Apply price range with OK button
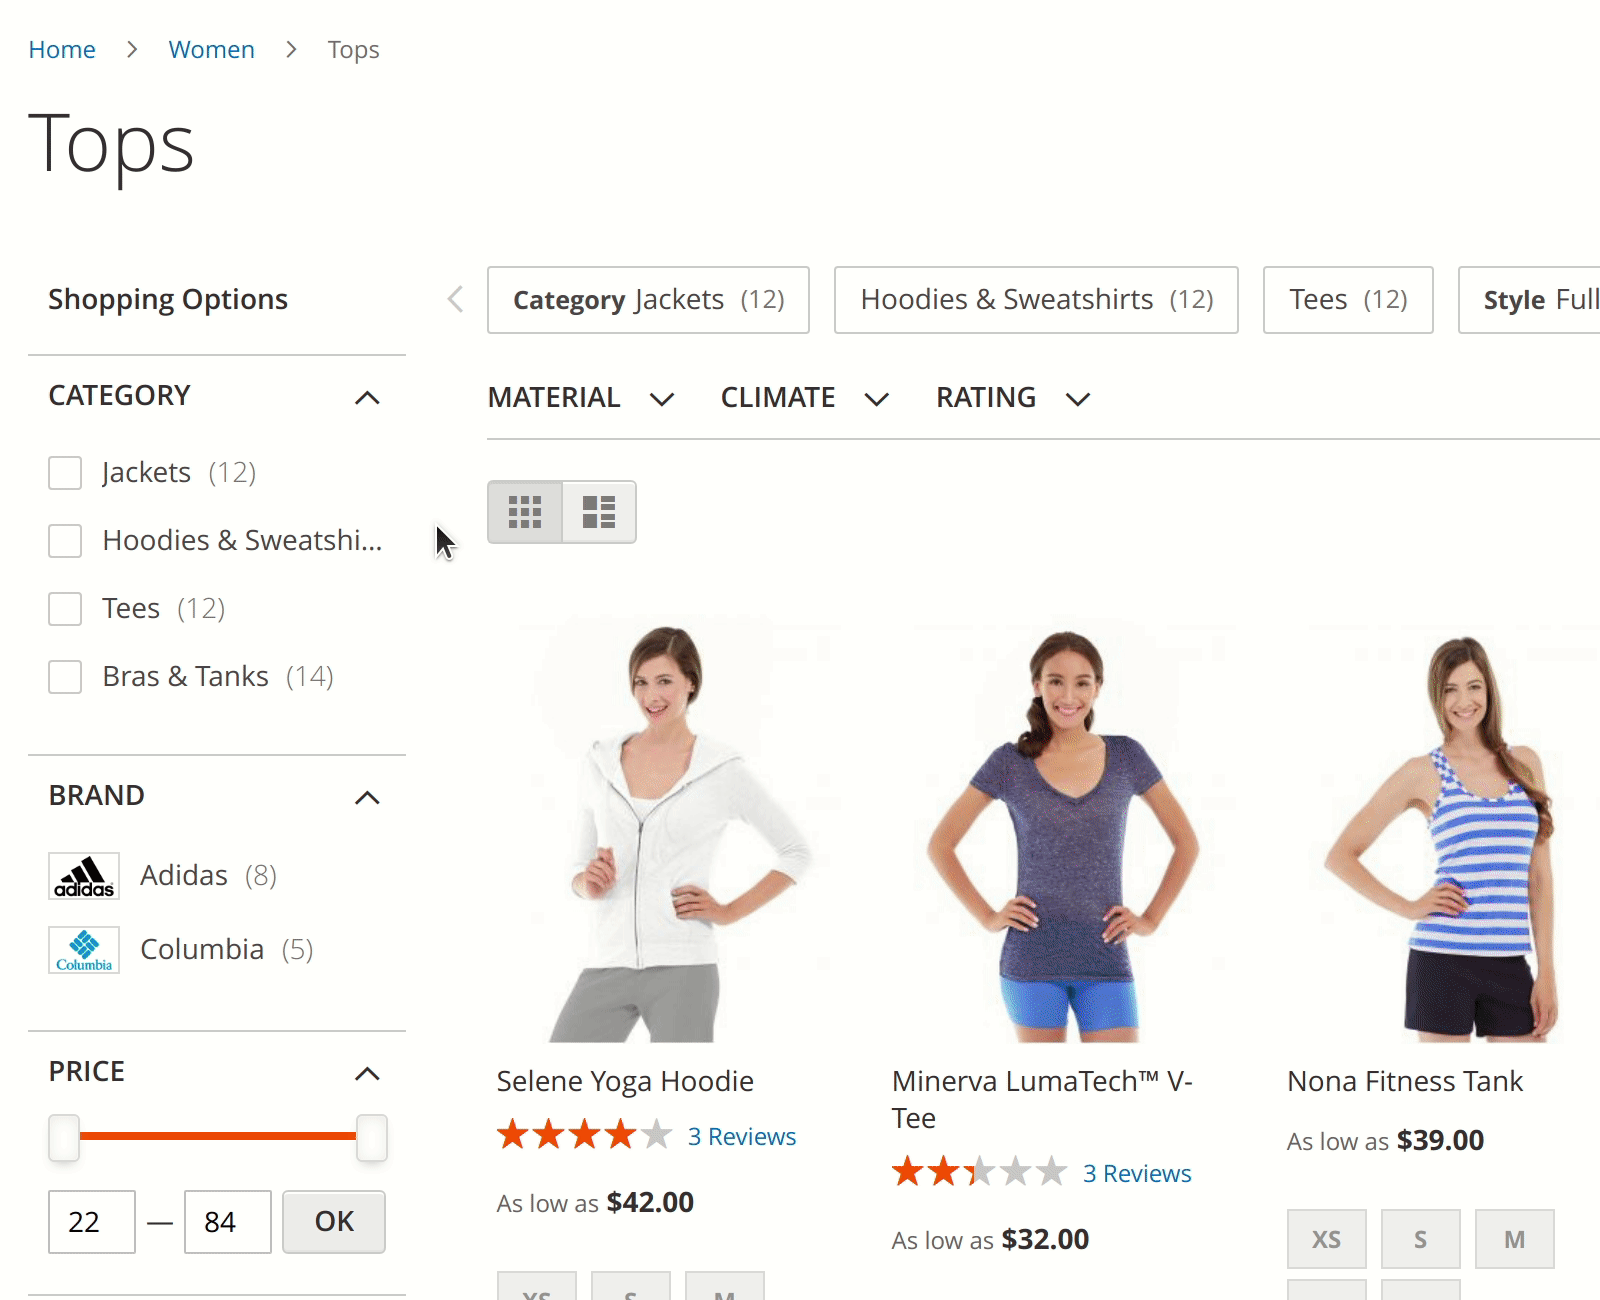Screen dimensions: 1600x1300 pyautogui.click(x=334, y=1221)
